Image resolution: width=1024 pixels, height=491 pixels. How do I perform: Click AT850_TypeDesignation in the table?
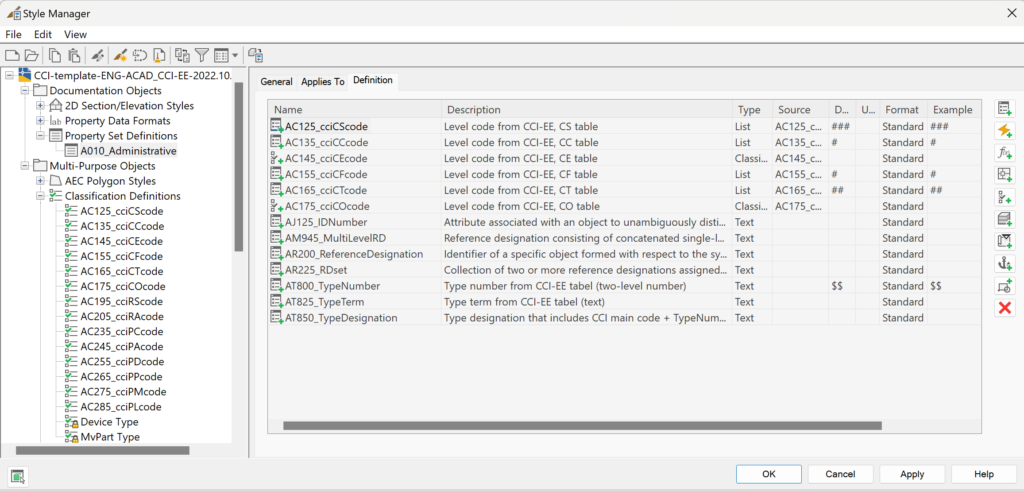341,318
